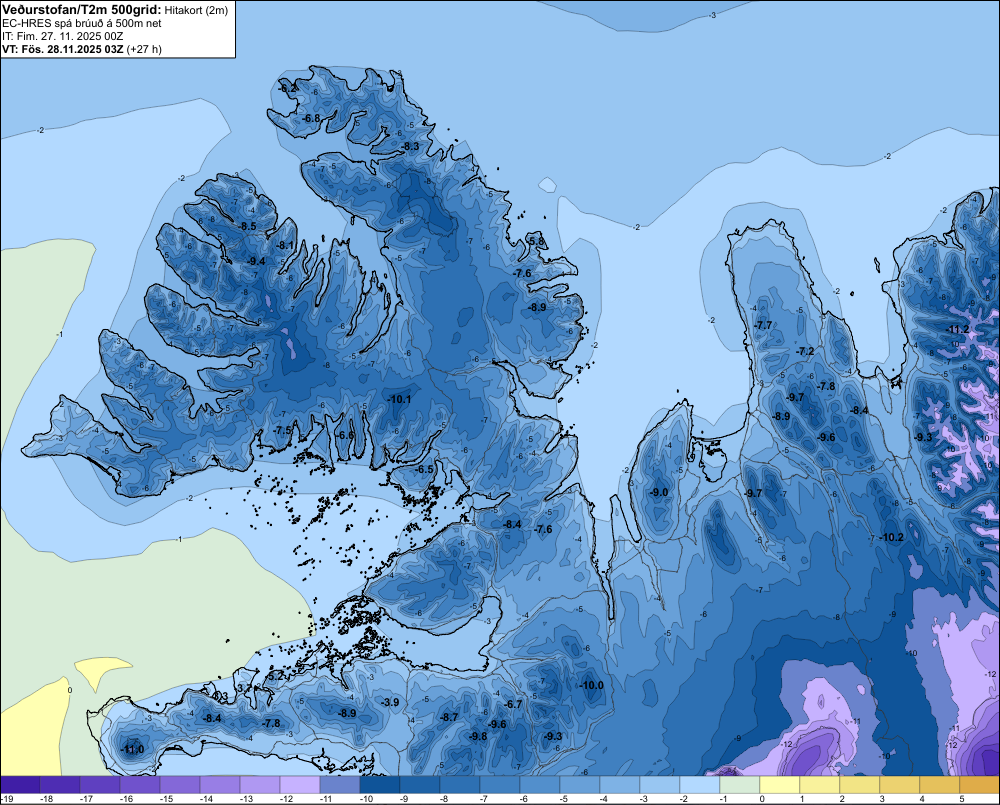Click the -9.8 temperature label

(x=478, y=736)
